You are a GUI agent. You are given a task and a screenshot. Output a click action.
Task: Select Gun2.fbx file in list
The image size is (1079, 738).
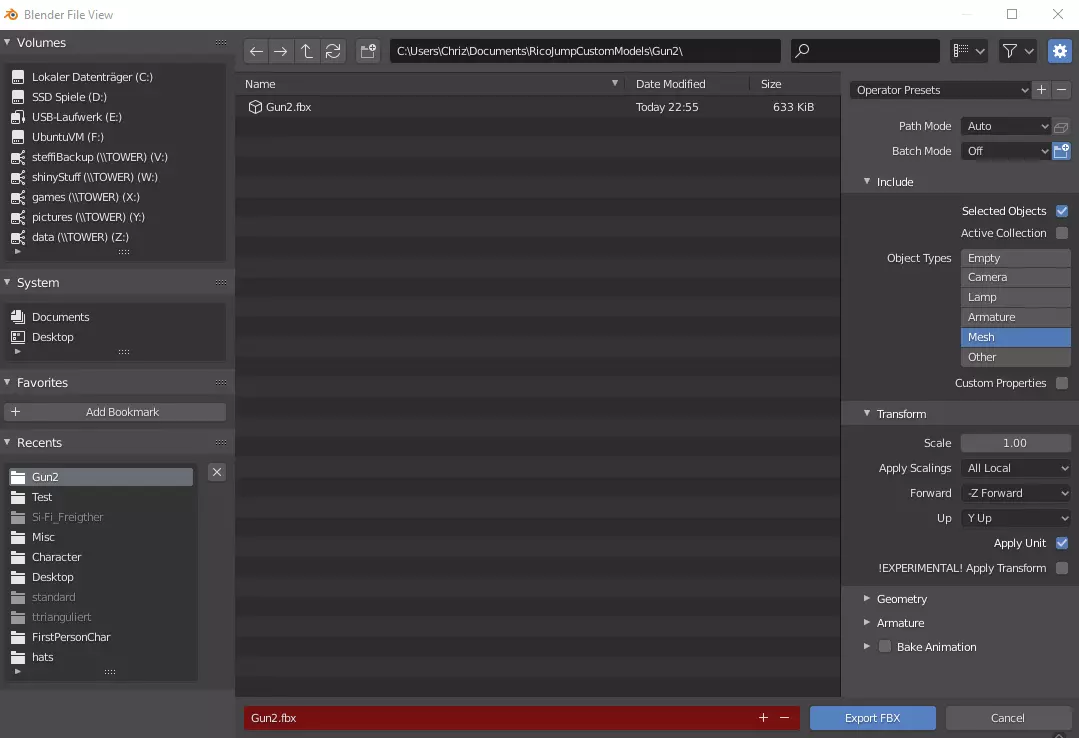[537, 107]
